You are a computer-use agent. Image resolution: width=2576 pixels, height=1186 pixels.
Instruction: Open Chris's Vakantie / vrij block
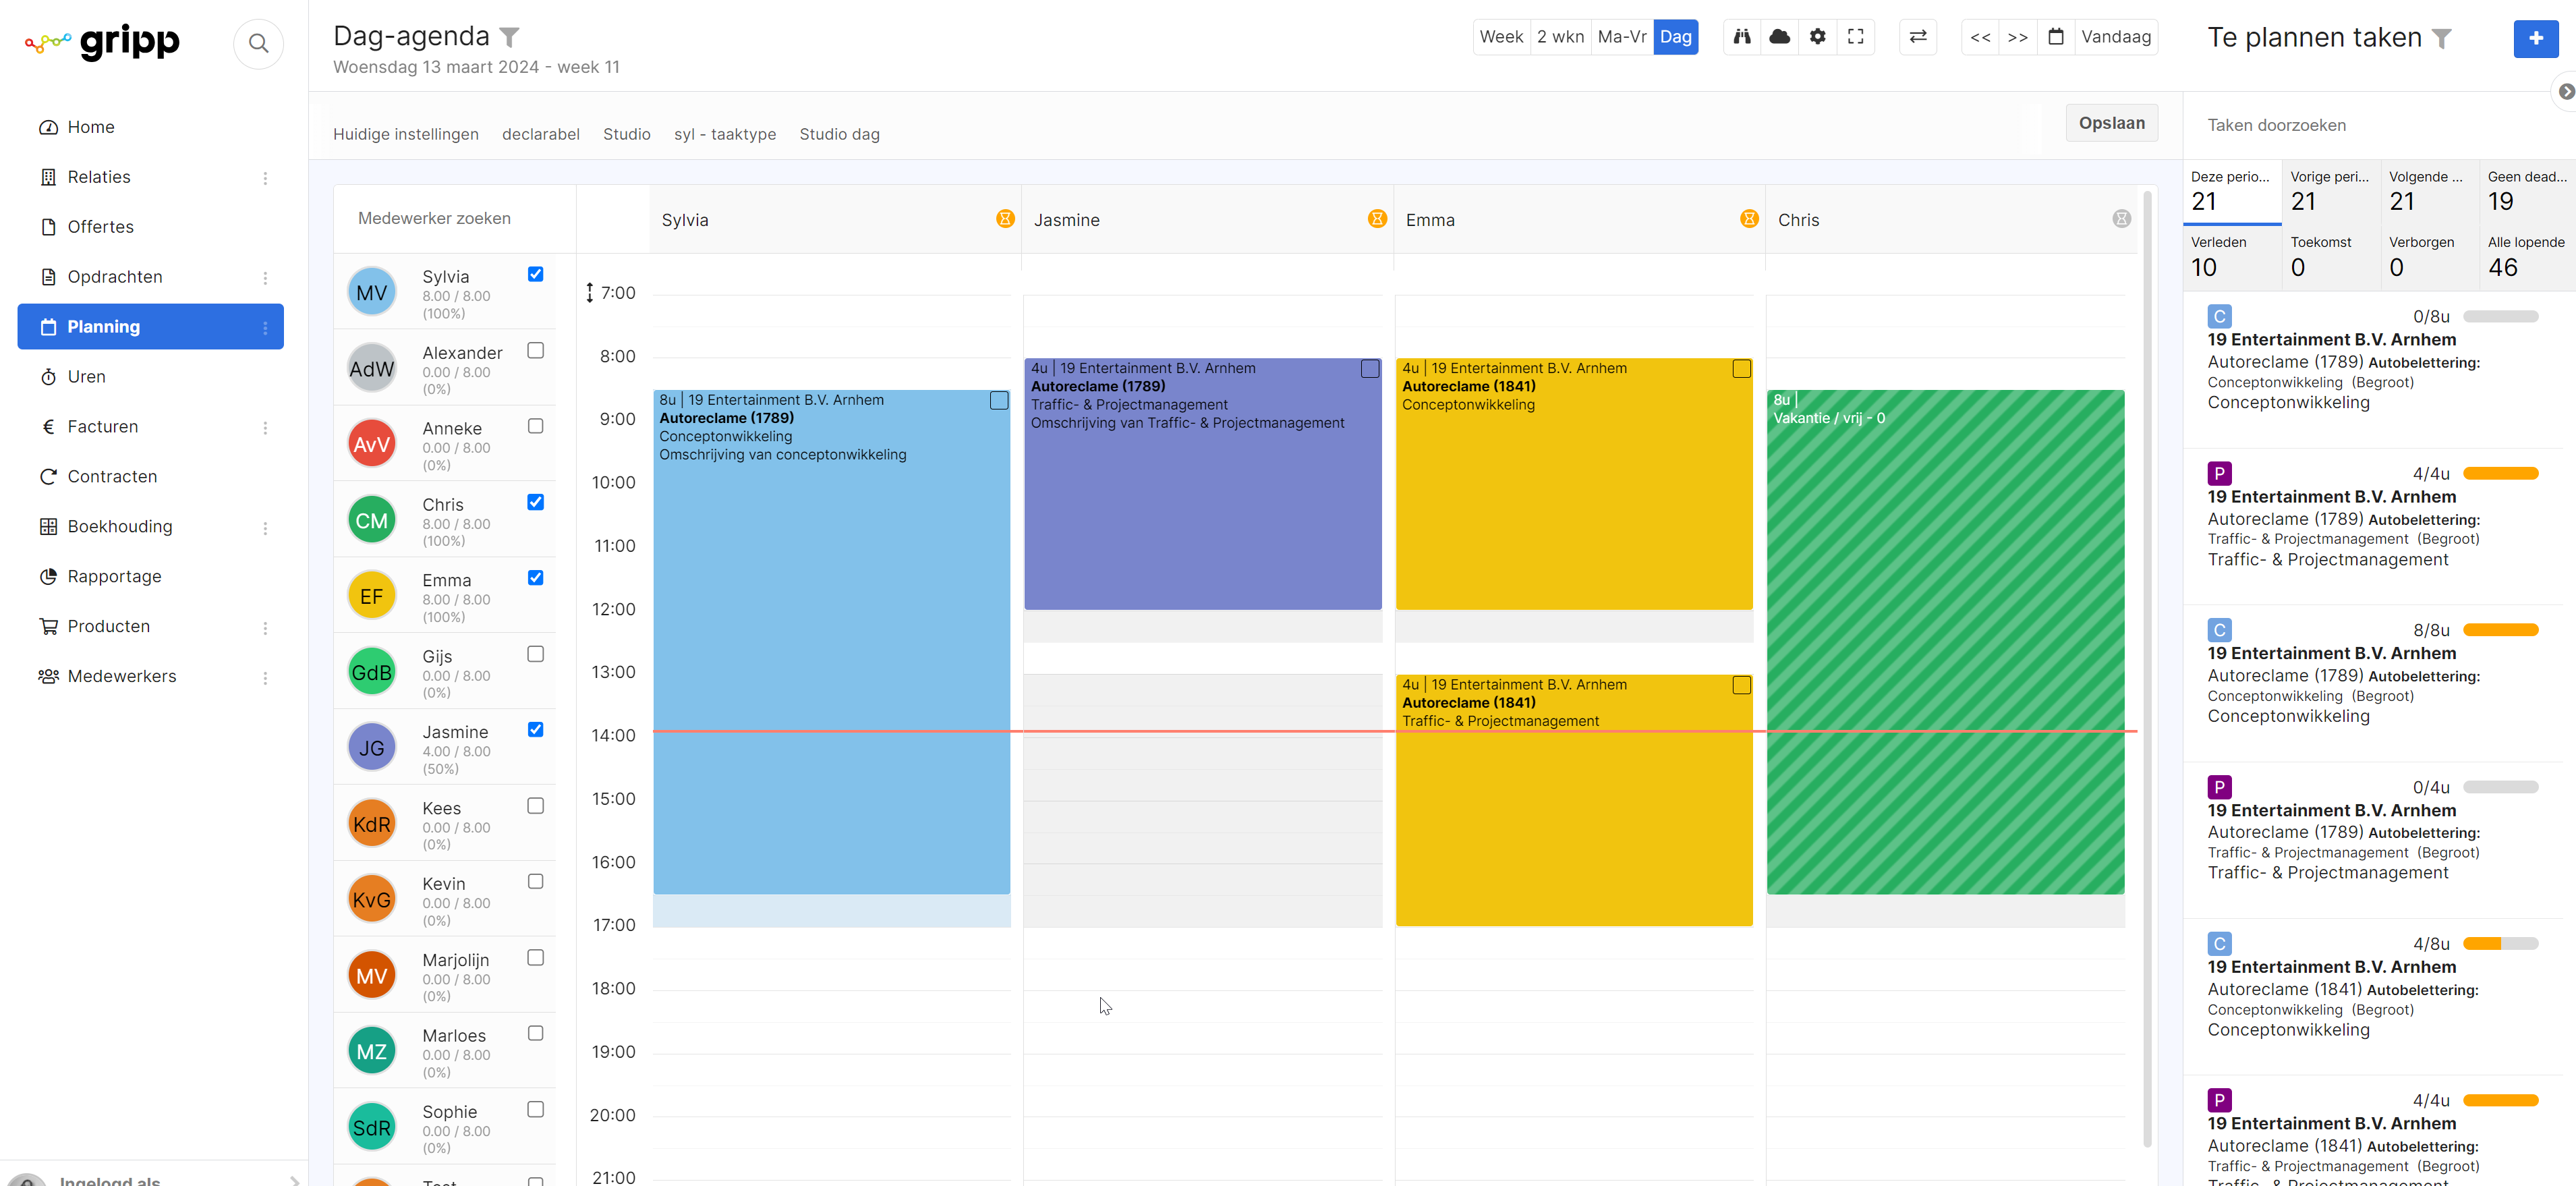[x=1945, y=642]
